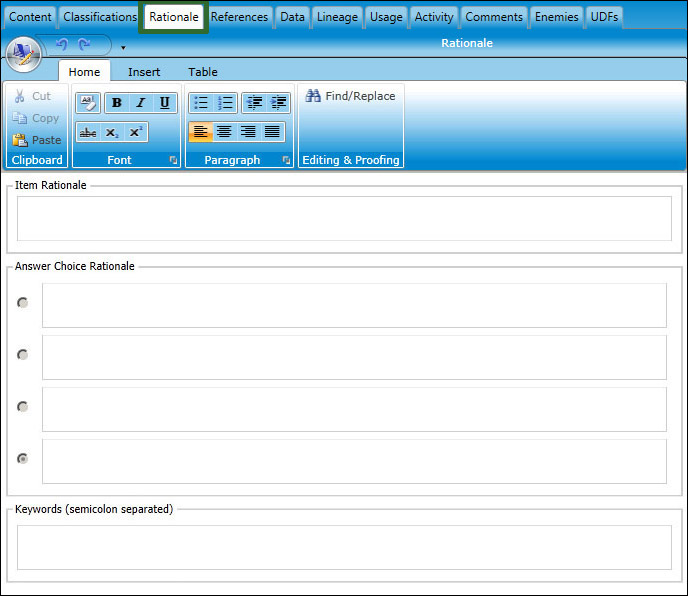Viewport: 688px width, 596px height.
Task: Insert a bulleted list
Action: click(200, 103)
